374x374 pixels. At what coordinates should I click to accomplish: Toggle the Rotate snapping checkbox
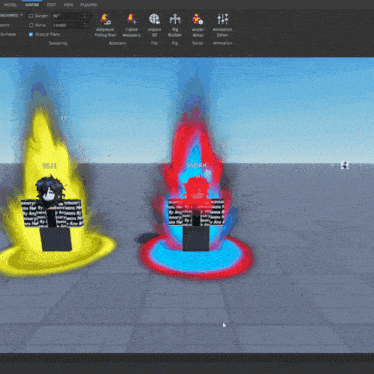coord(31,16)
